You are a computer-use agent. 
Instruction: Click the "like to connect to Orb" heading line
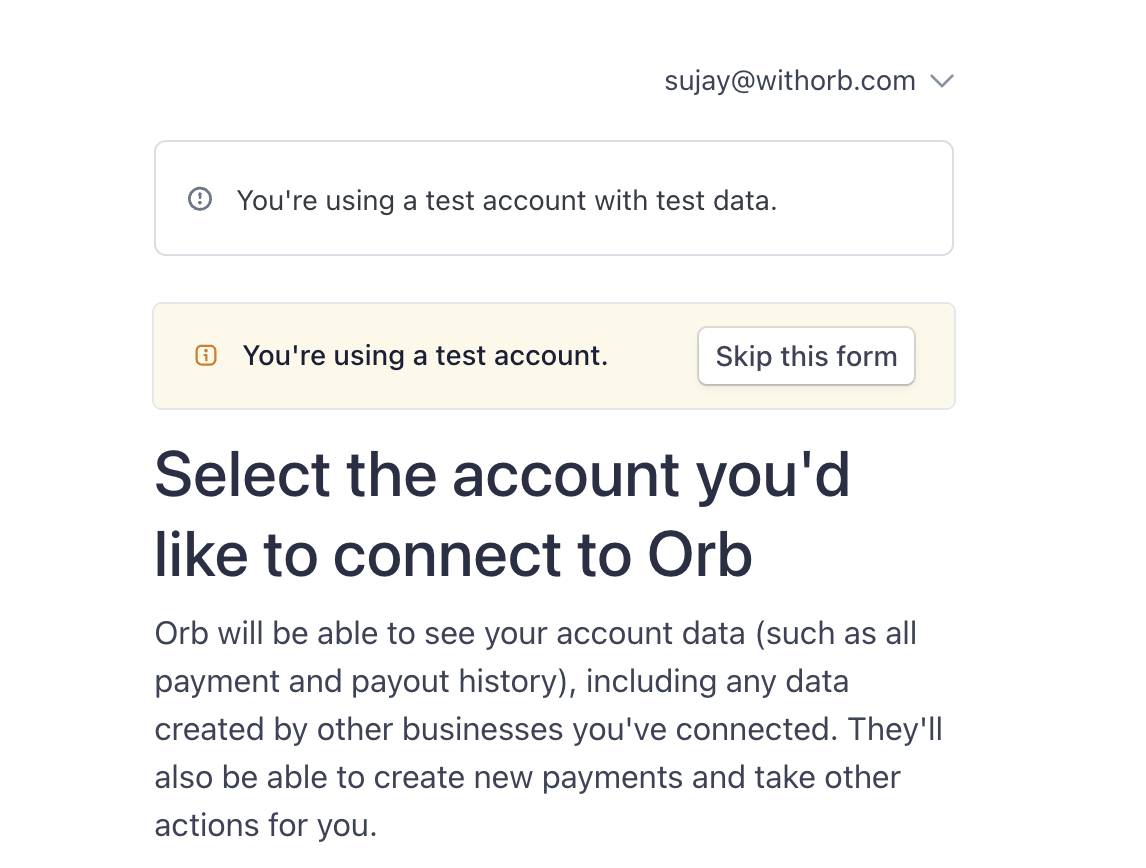(452, 555)
